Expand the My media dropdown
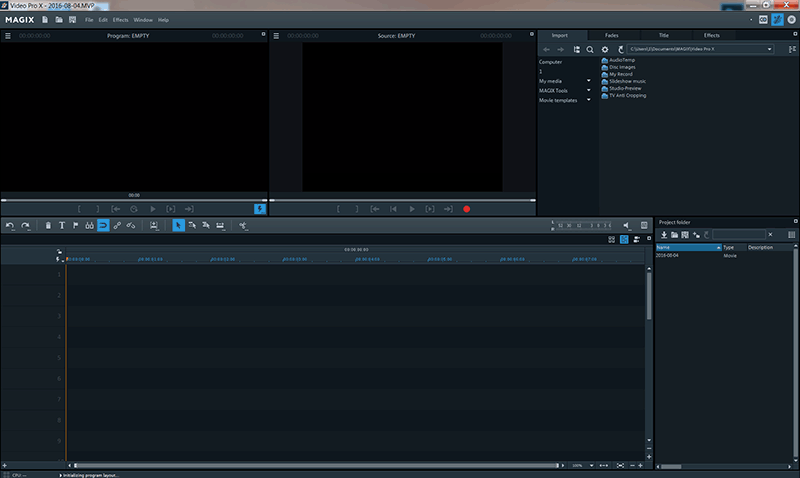This screenshot has width=800, height=478. [x=588, y=81]
